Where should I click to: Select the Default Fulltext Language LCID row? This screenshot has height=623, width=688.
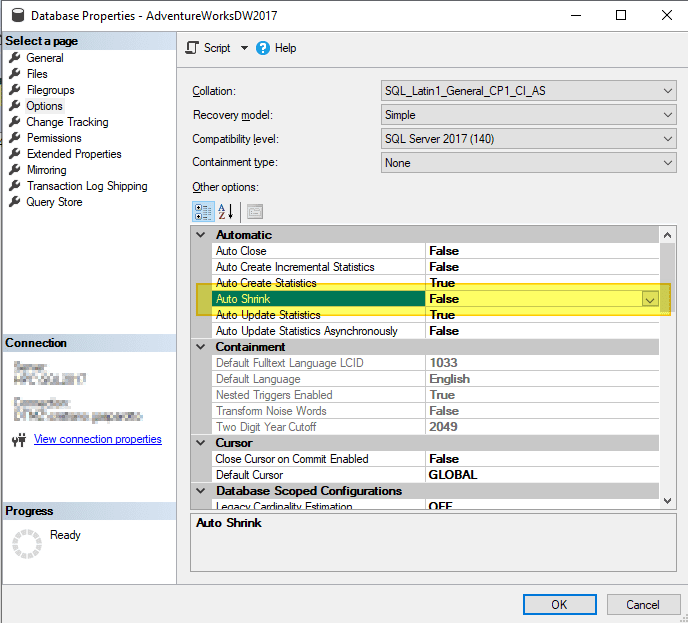coord(435,363)
